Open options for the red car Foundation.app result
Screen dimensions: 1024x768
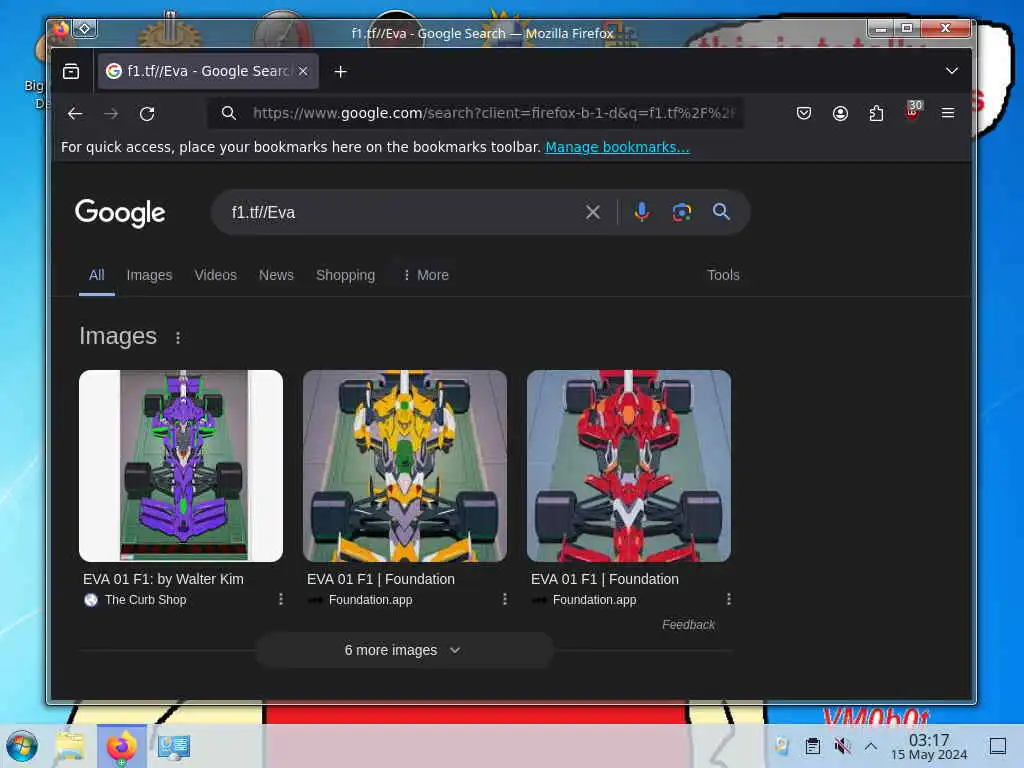click(x=729, y=600)
